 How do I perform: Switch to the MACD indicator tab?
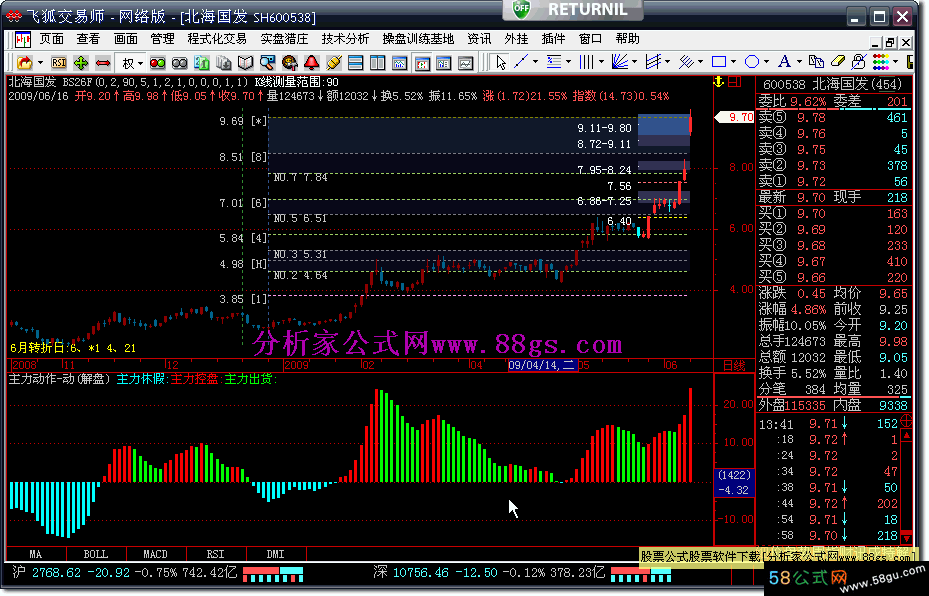point(156,554)
